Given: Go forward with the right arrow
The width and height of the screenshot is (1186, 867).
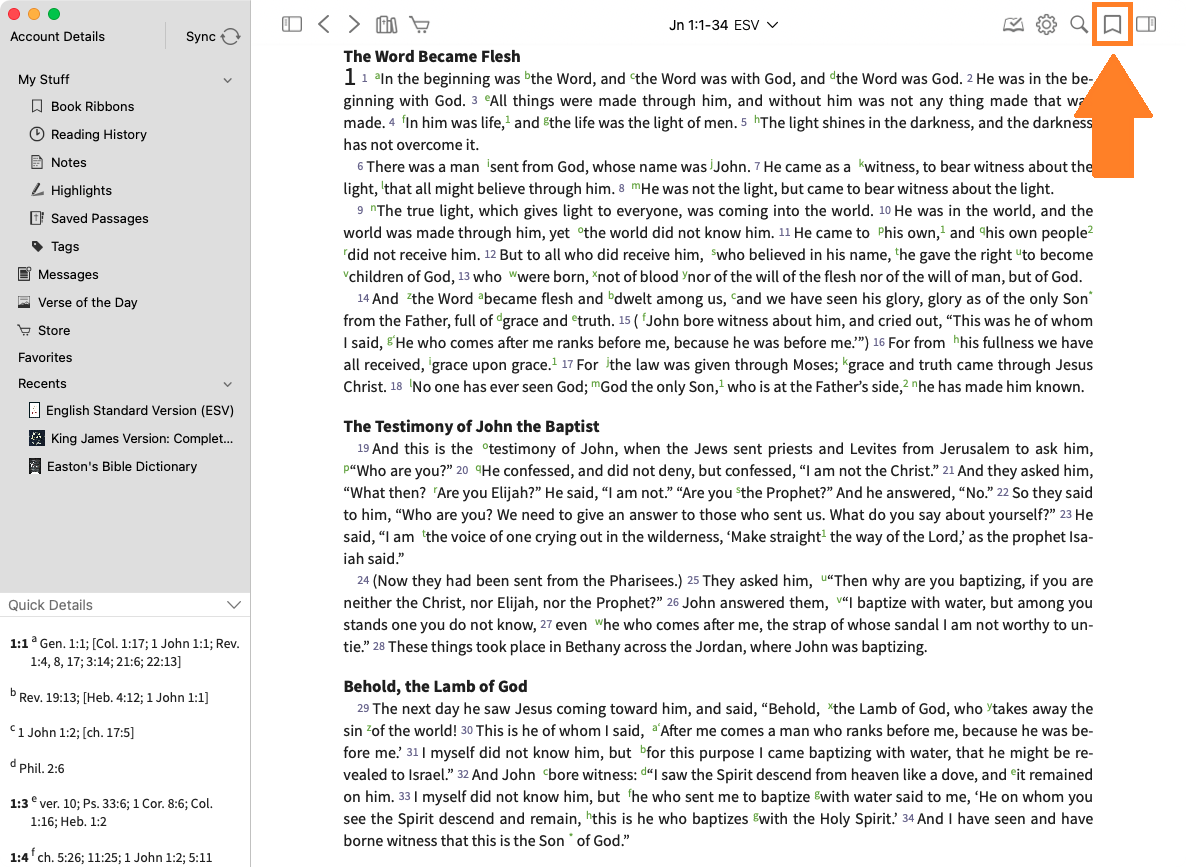Looking at the screenshot, I should coord(353,24).
